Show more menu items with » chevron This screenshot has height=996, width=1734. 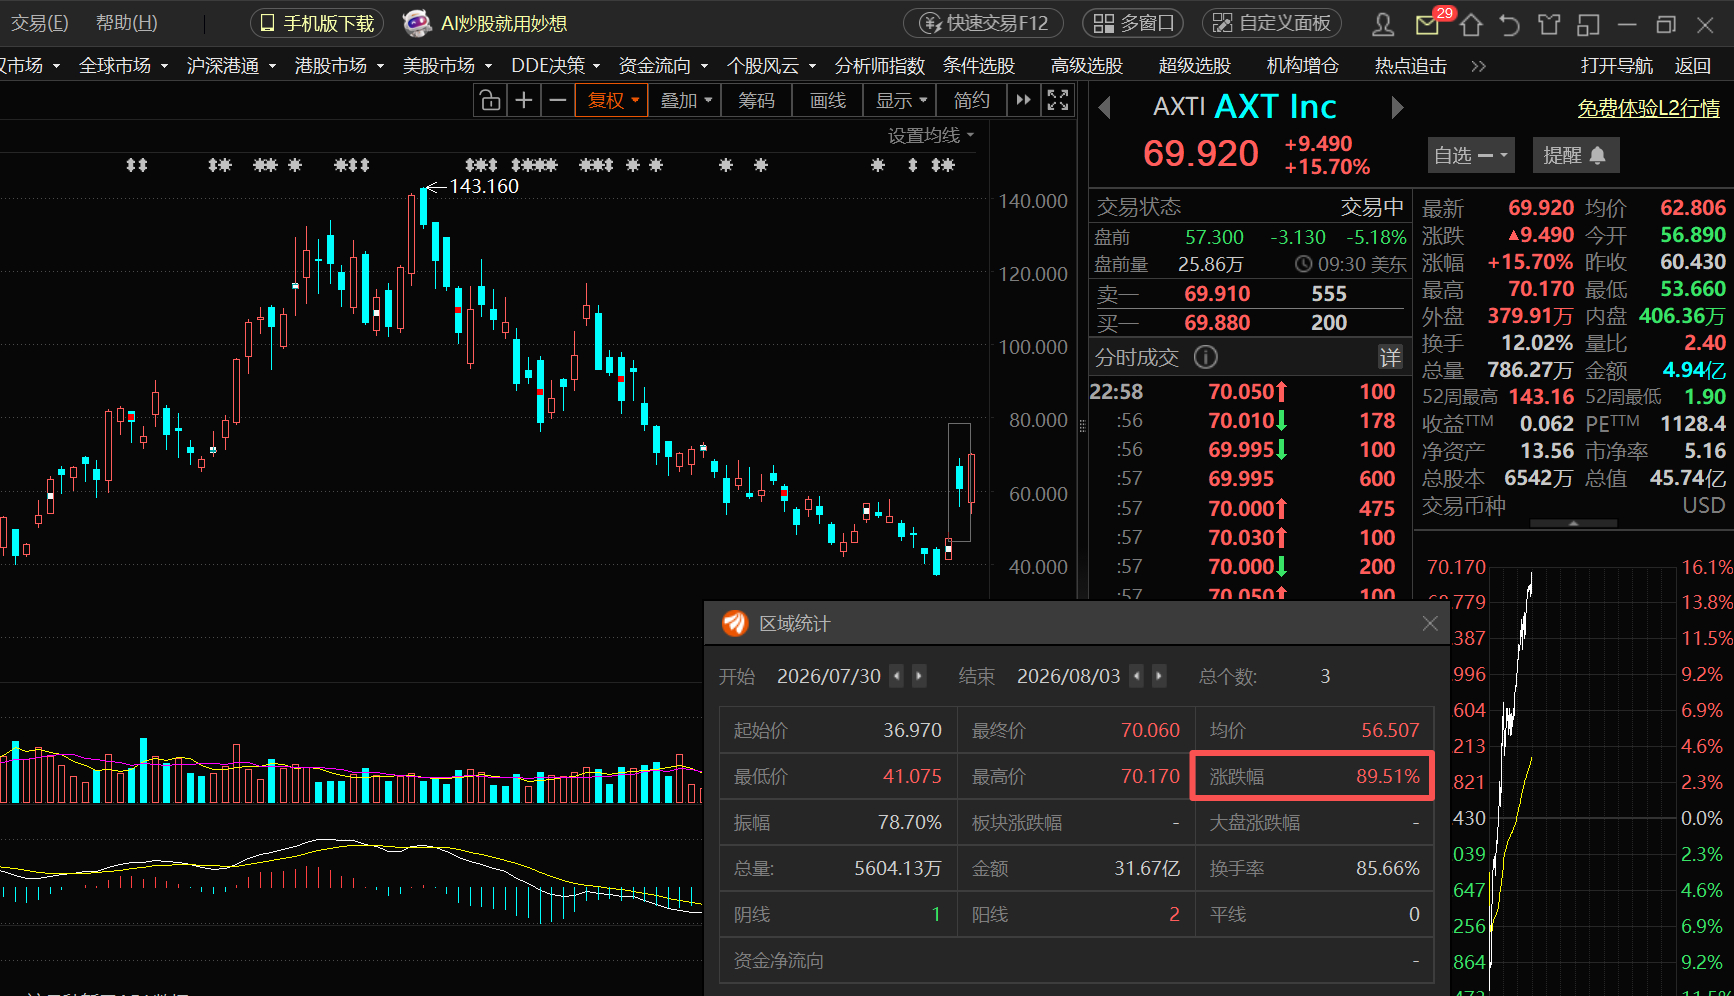(x=1478, y=66)
